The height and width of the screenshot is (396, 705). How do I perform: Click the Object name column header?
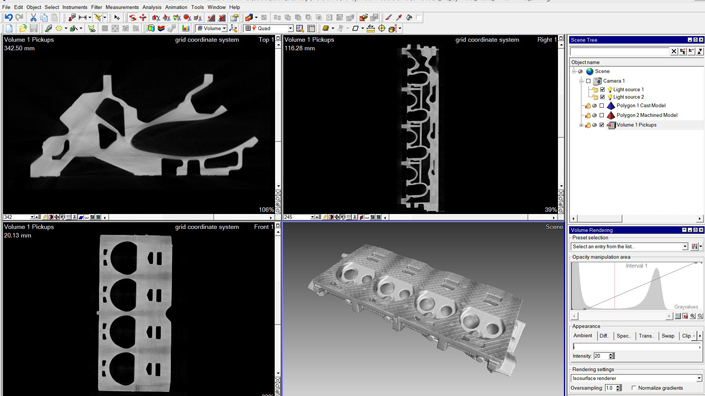636,62
